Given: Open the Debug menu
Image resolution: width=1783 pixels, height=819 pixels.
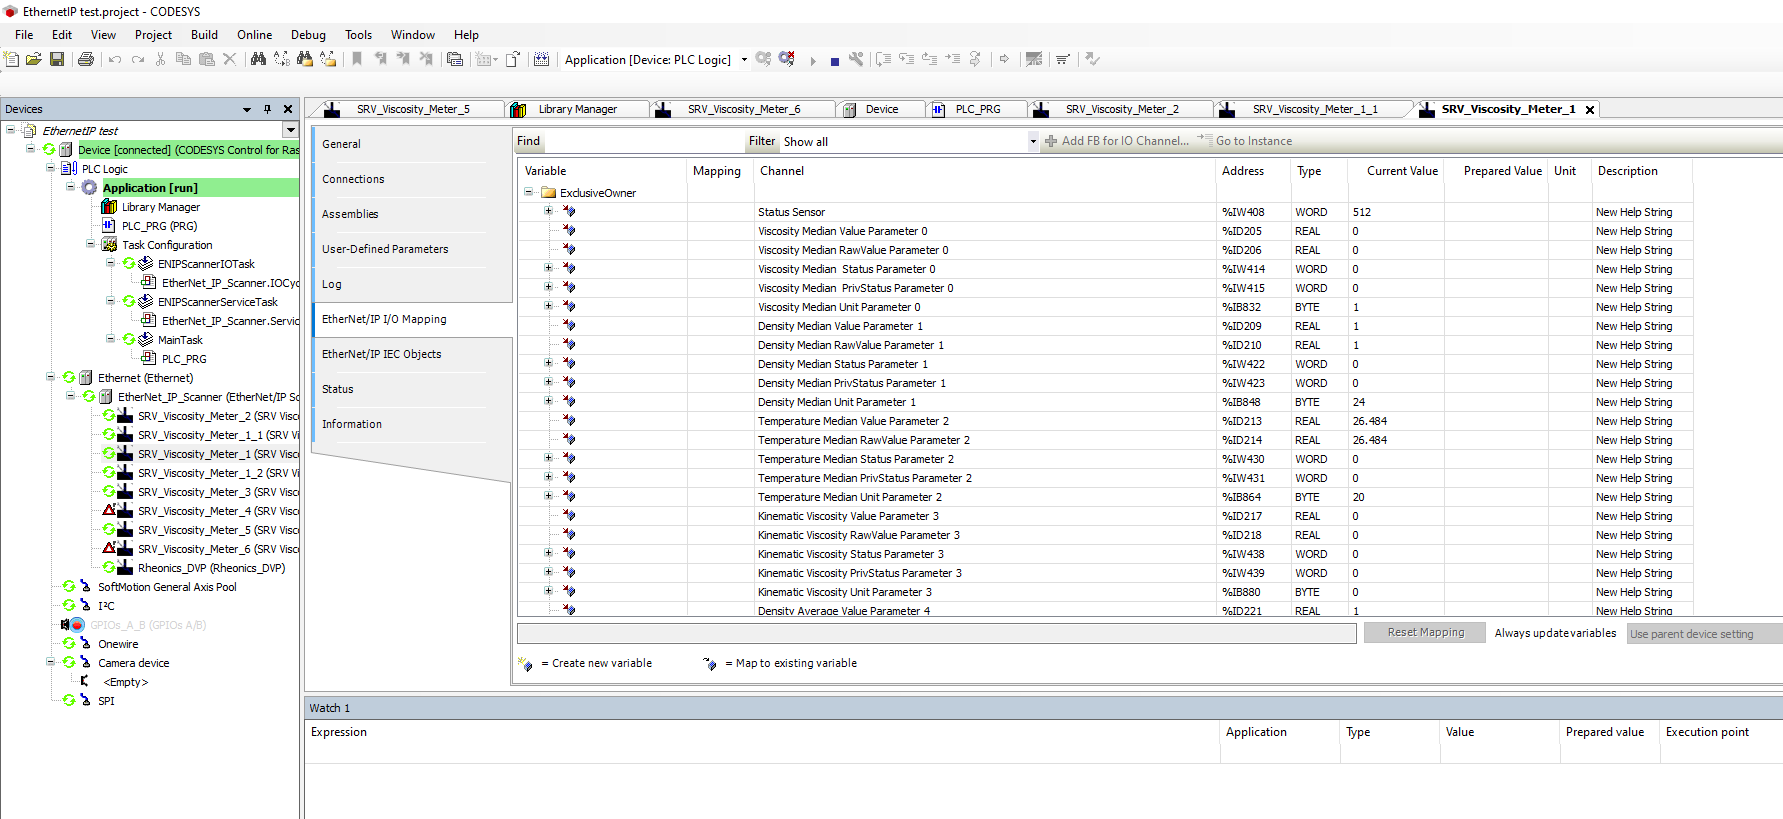Looking at the screenshot, I should point(308,35).
